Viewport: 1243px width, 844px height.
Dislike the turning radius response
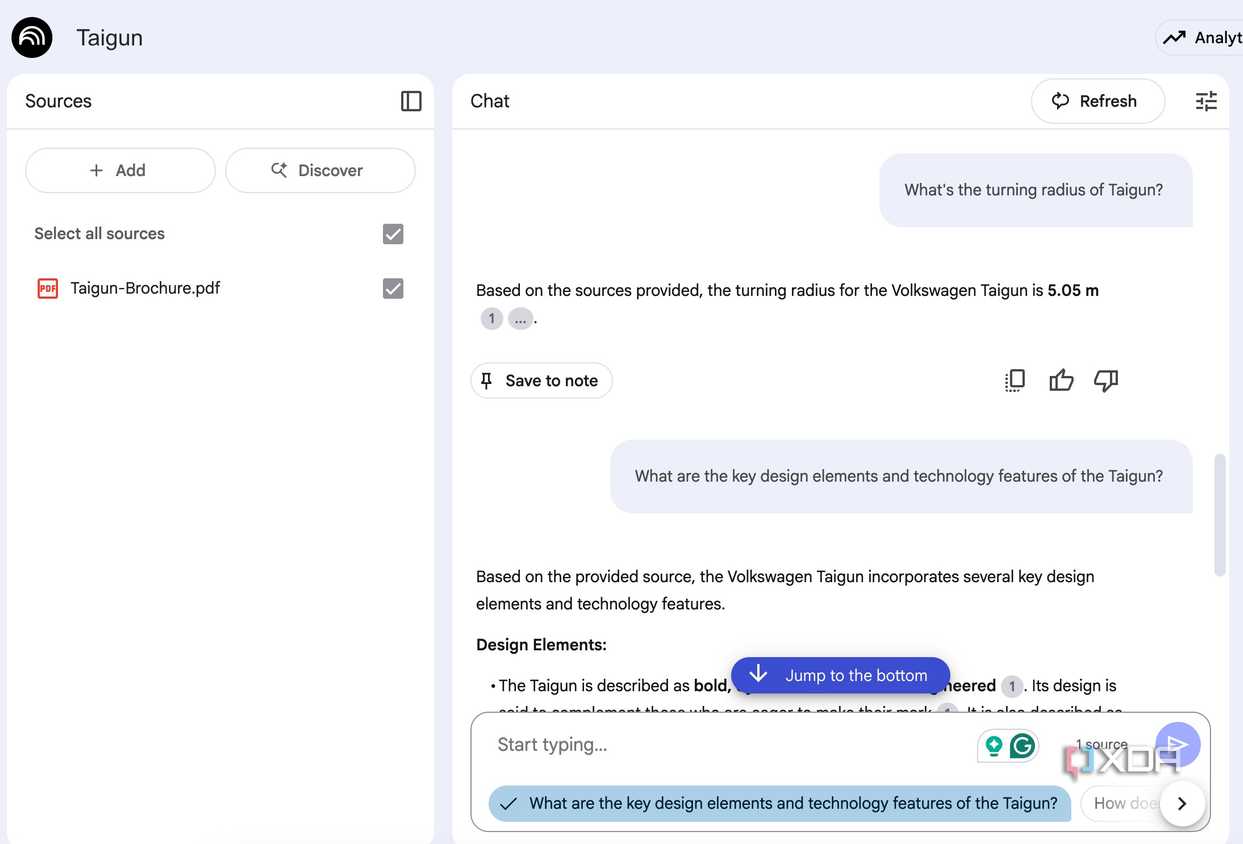[1106, 380]
